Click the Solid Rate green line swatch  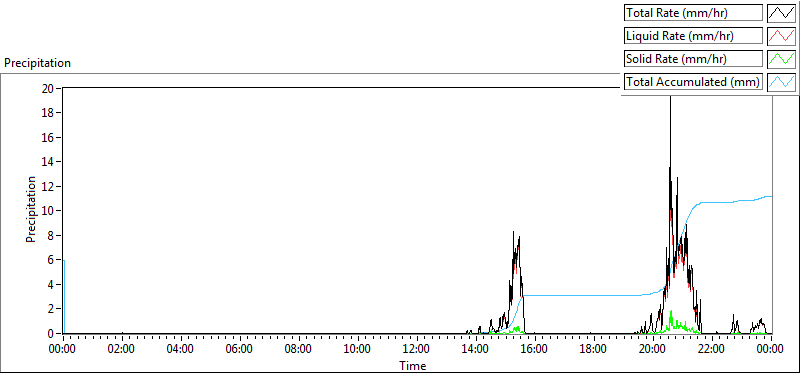tap(781, 59)
